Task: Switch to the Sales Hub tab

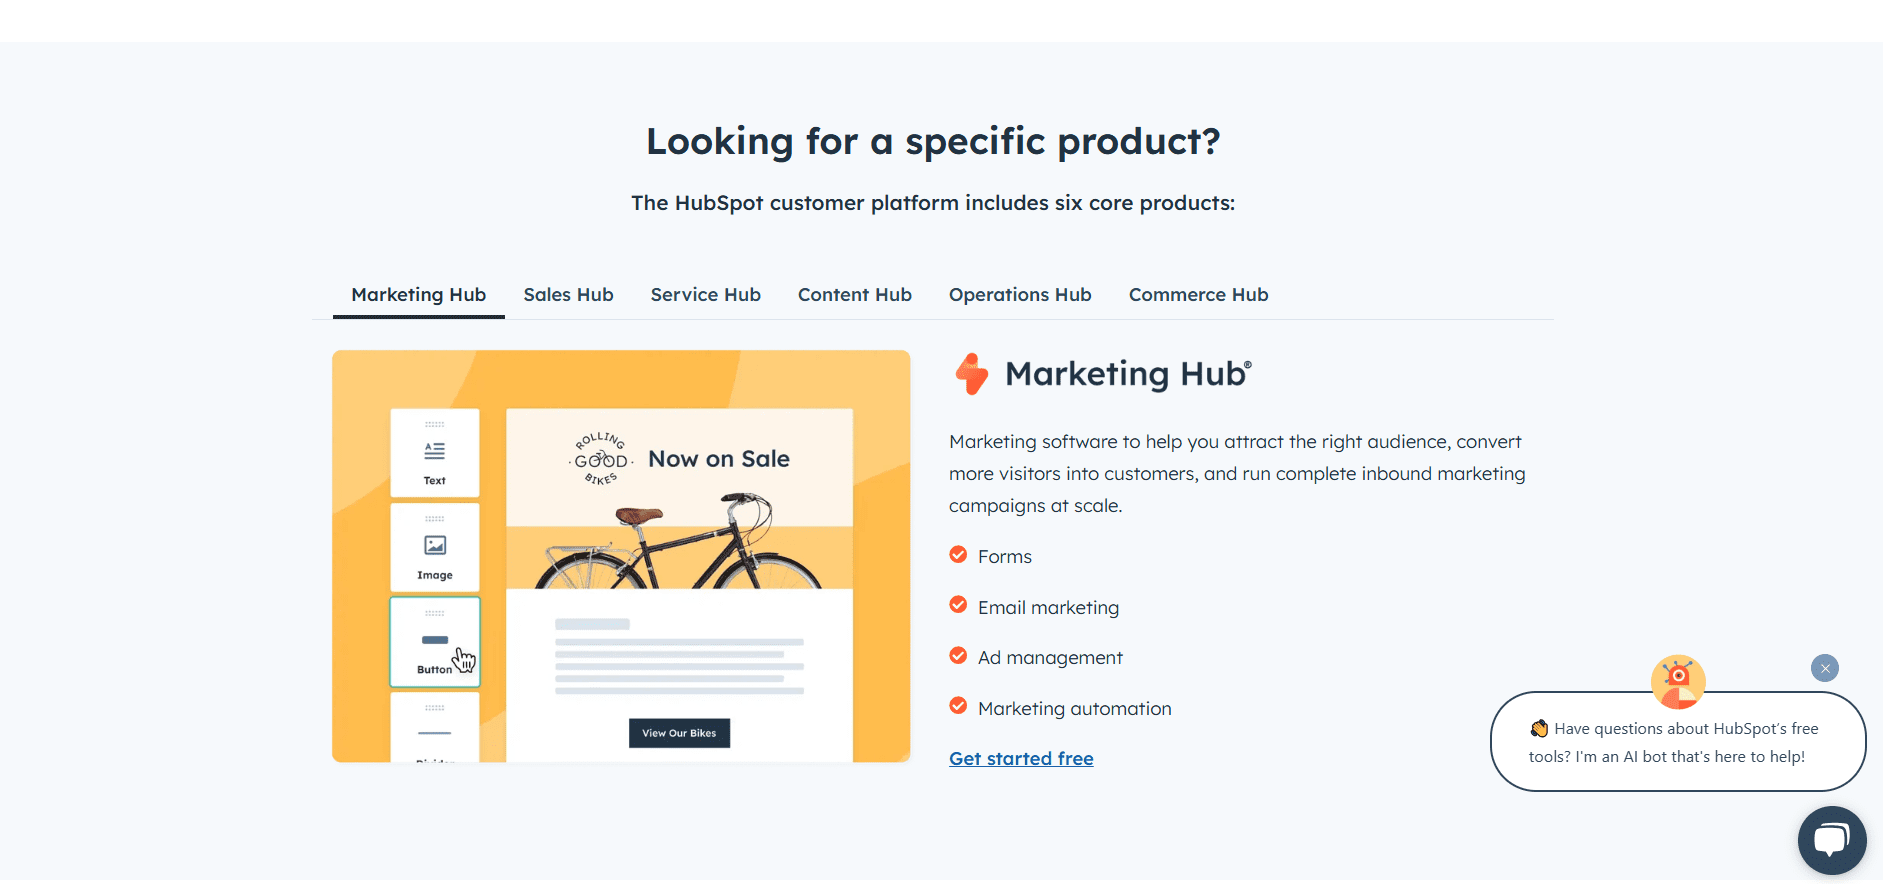Action: tap(568, 295)
